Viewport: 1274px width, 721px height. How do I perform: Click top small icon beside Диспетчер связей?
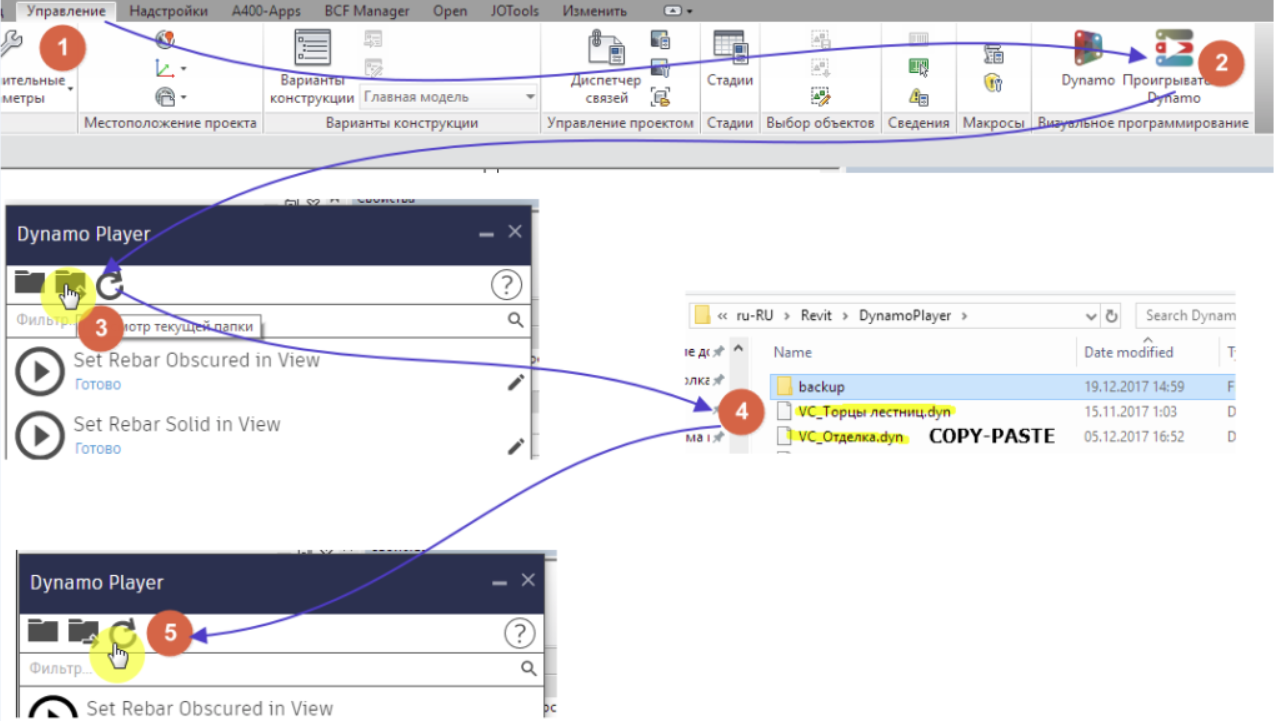[x=660, y=40]
